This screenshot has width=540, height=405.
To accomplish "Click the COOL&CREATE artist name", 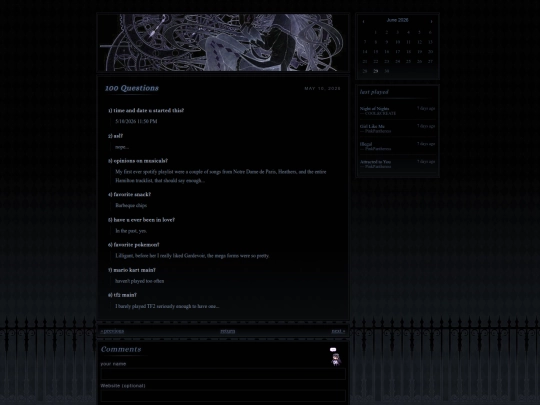I will coord(380,113).
